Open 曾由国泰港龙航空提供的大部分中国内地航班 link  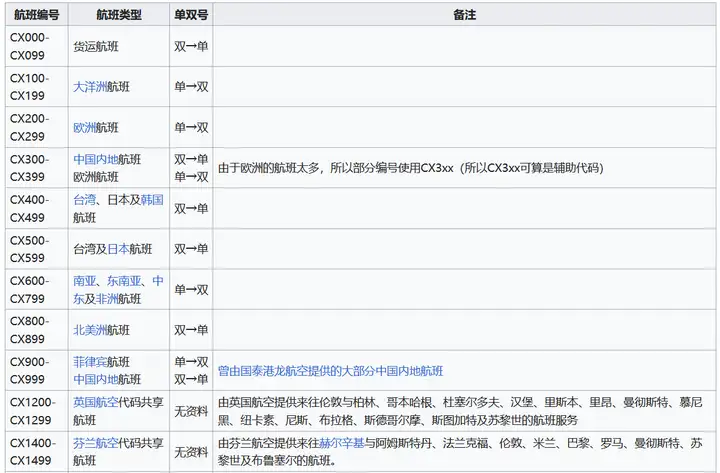331,371
